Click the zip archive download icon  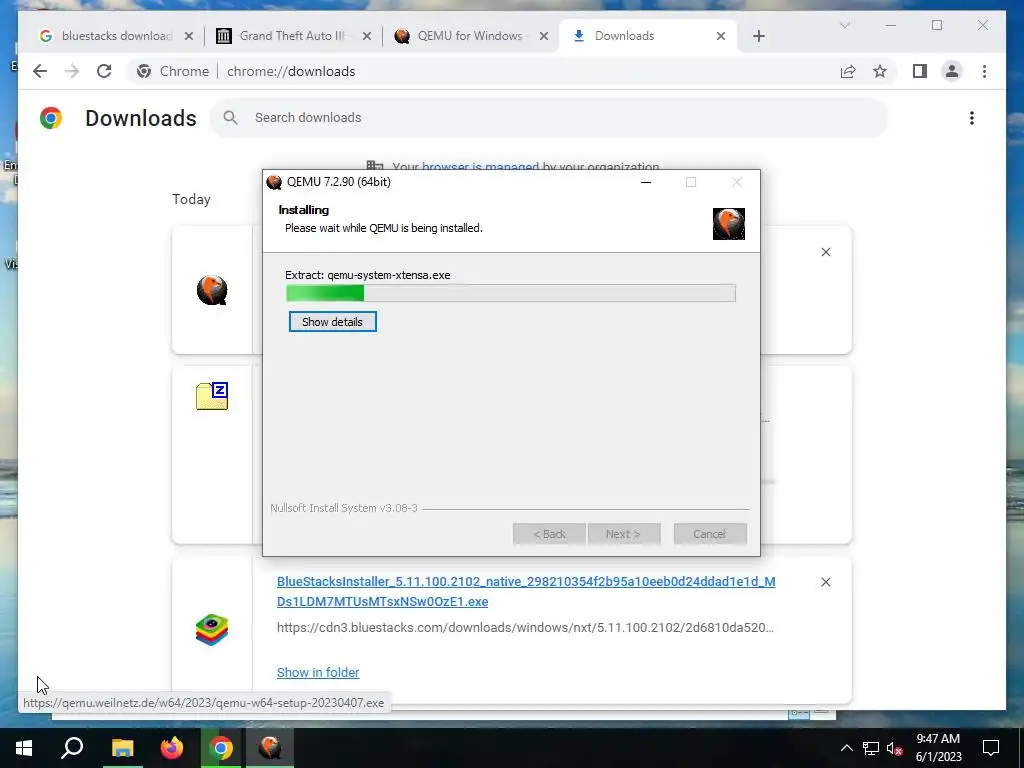point(212,396)
